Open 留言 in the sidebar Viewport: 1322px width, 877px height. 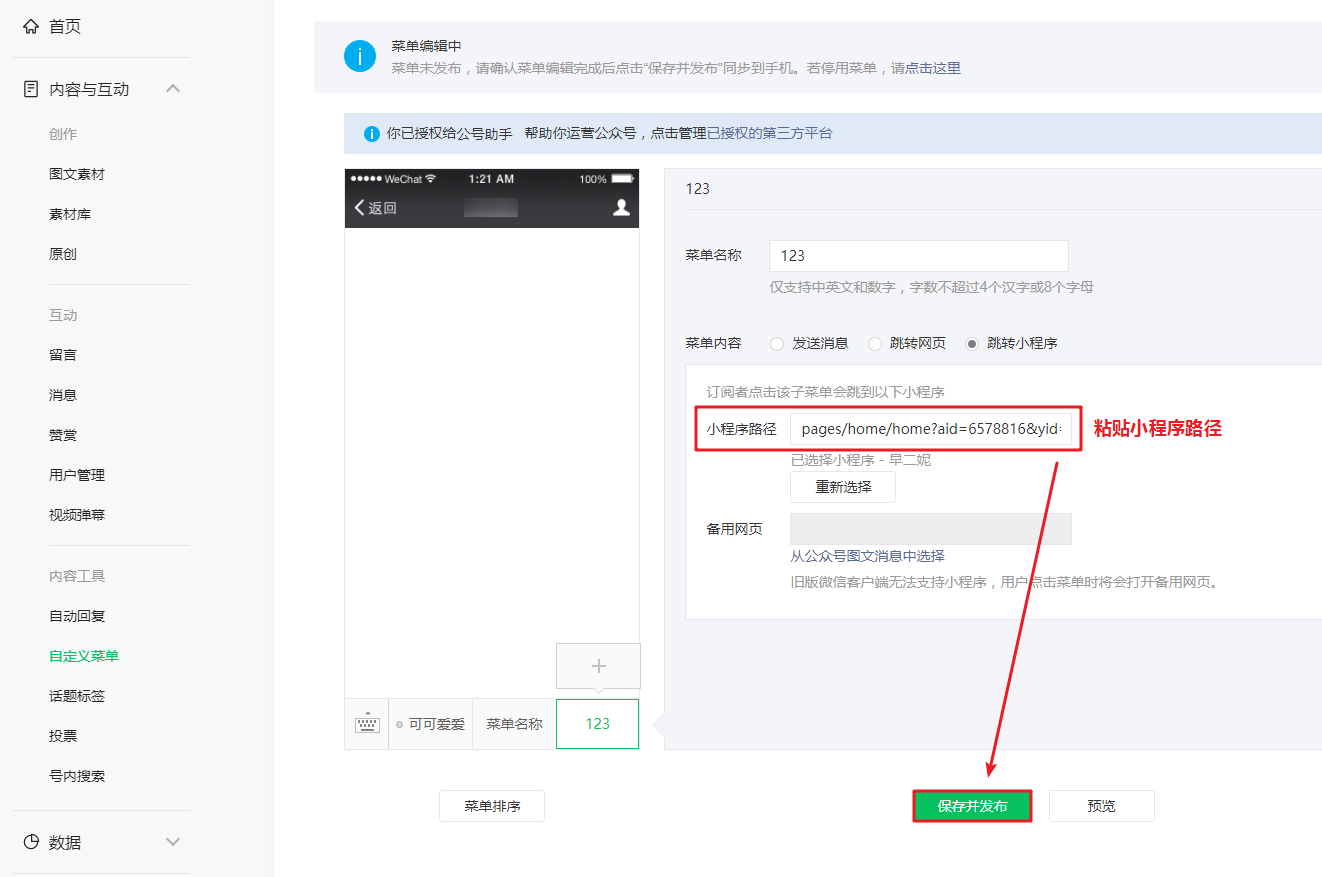63,355
